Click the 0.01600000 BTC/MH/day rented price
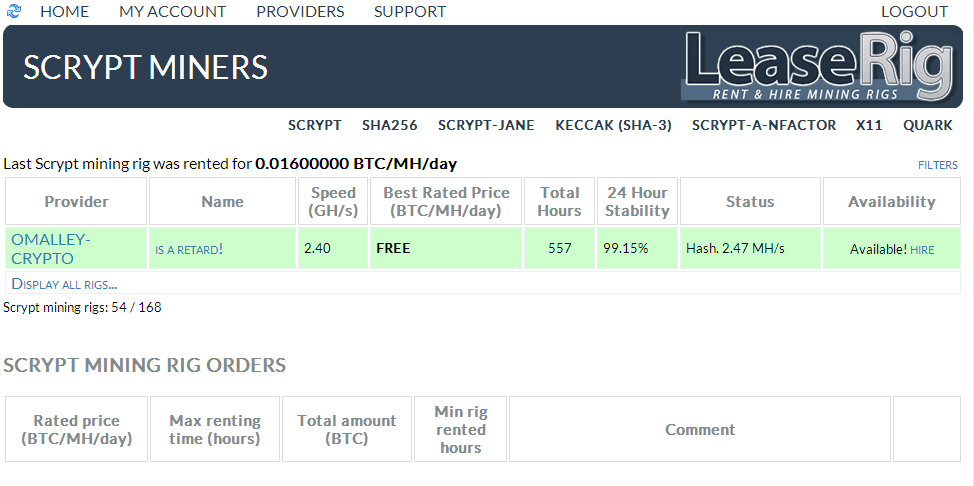The width and height of the screenshot is (974, 486). click(x=356, y=164)
